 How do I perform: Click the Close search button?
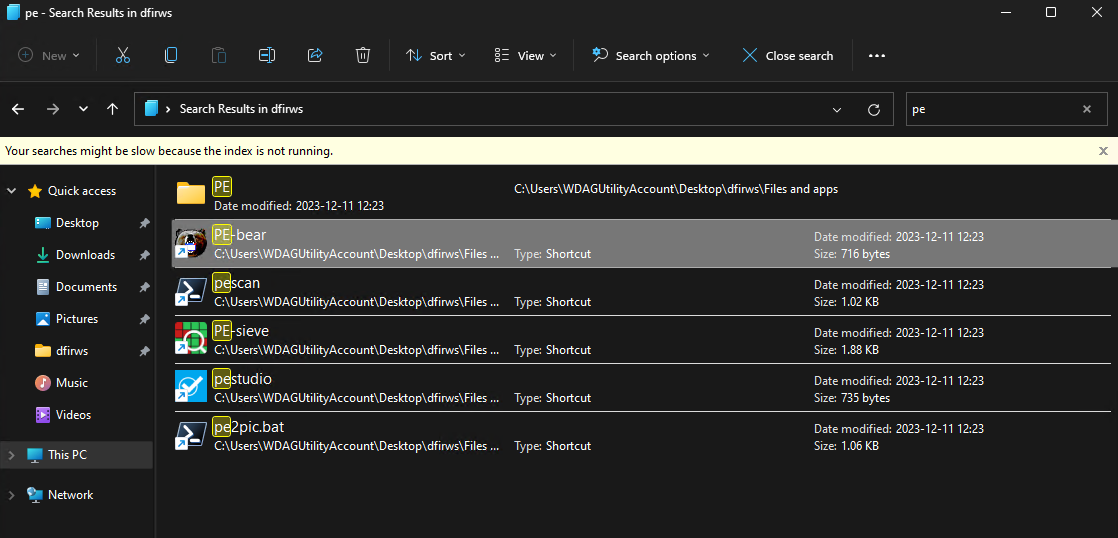(787, 56)
